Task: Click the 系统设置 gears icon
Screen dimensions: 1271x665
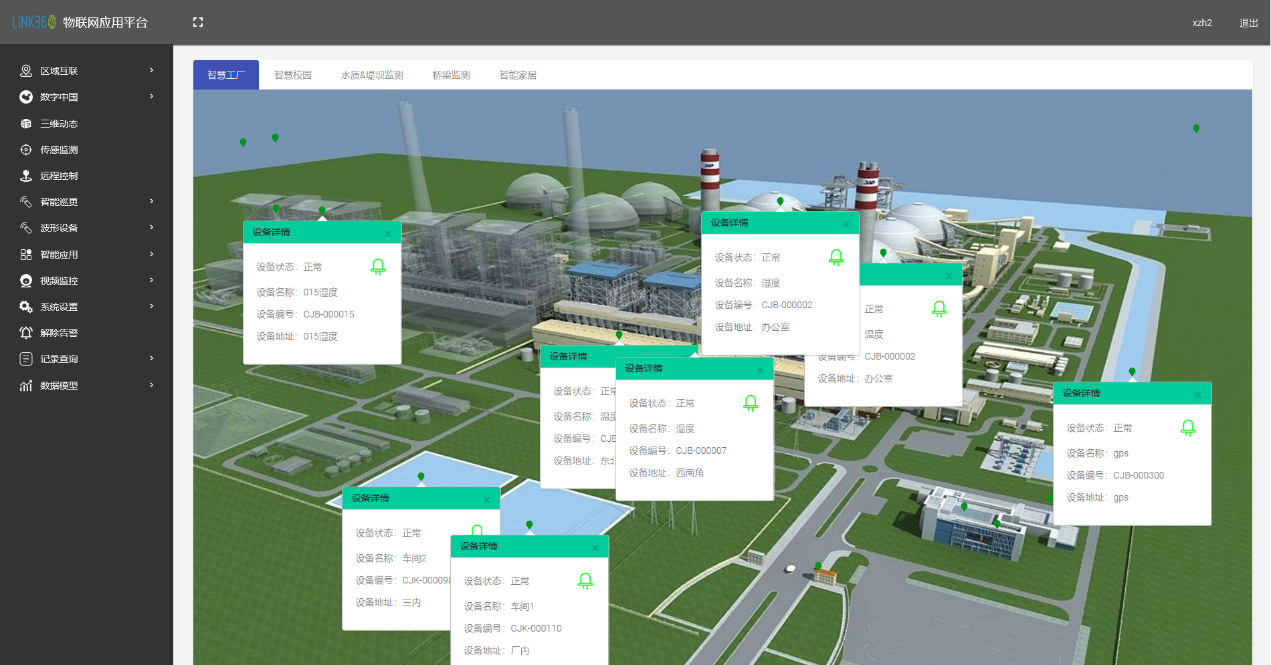Action: pyautogui.click(x=26, y=307)
